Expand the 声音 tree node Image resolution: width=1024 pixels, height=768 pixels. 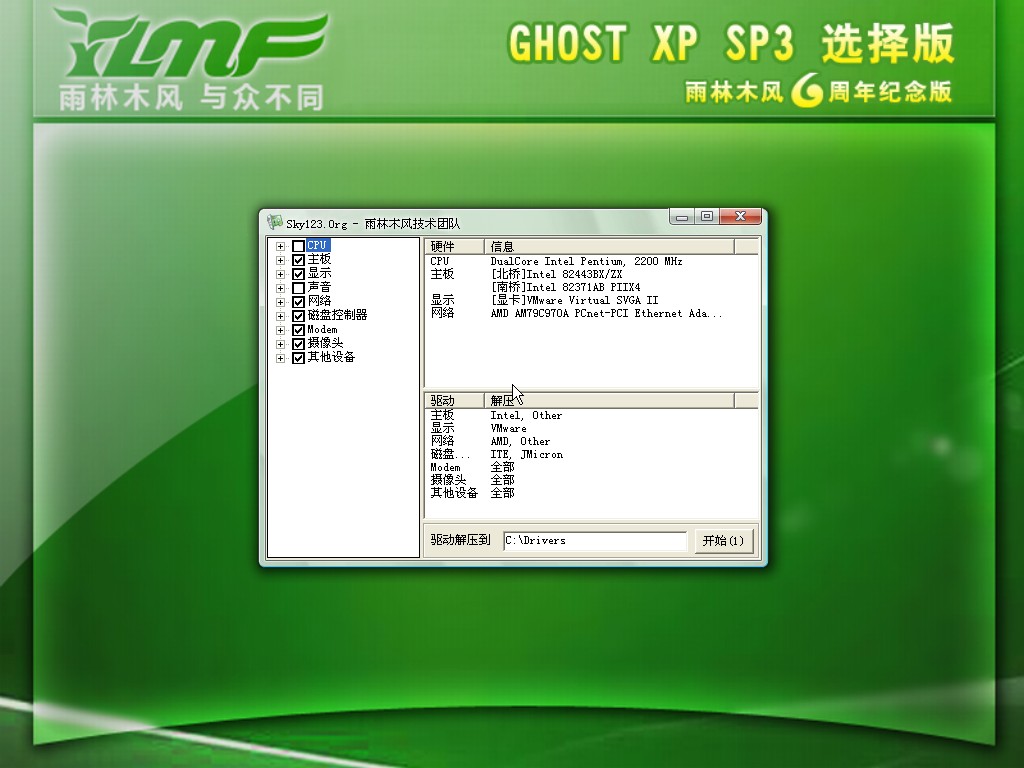(x=280, y=288)
